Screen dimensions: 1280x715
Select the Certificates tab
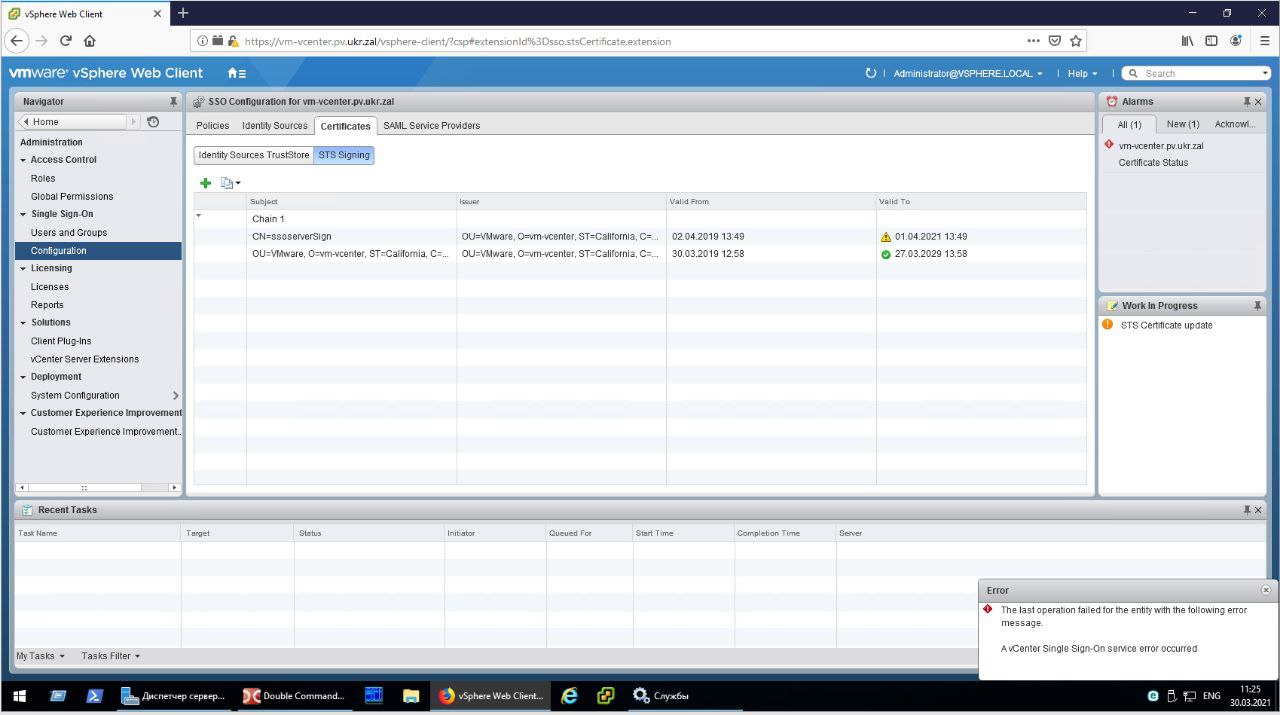(346, 126)
